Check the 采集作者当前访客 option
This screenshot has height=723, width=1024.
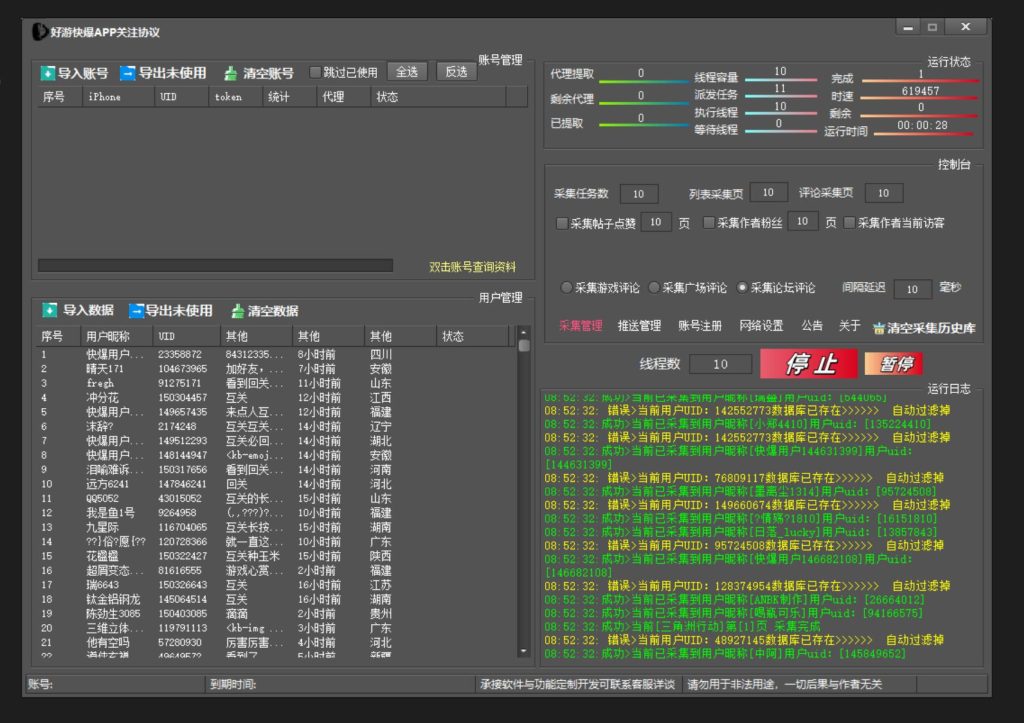coord(850,223)
